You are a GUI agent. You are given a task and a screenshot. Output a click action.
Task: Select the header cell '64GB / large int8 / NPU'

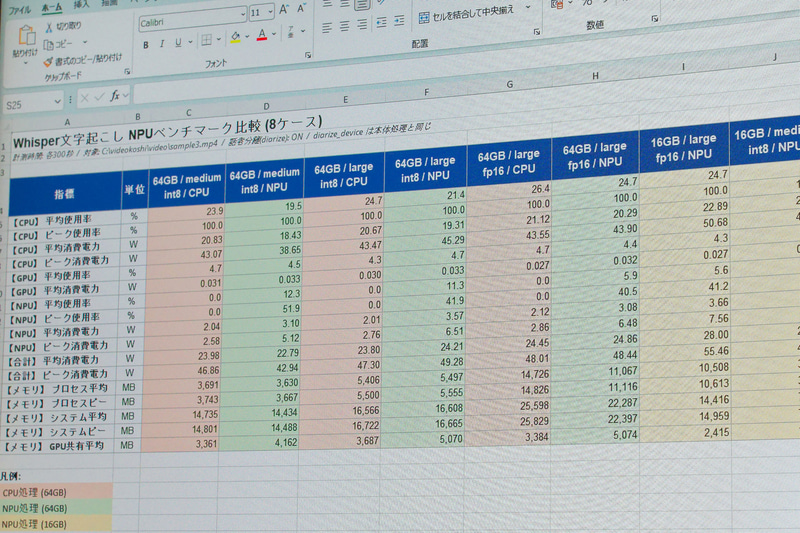[x=426, y=169]
